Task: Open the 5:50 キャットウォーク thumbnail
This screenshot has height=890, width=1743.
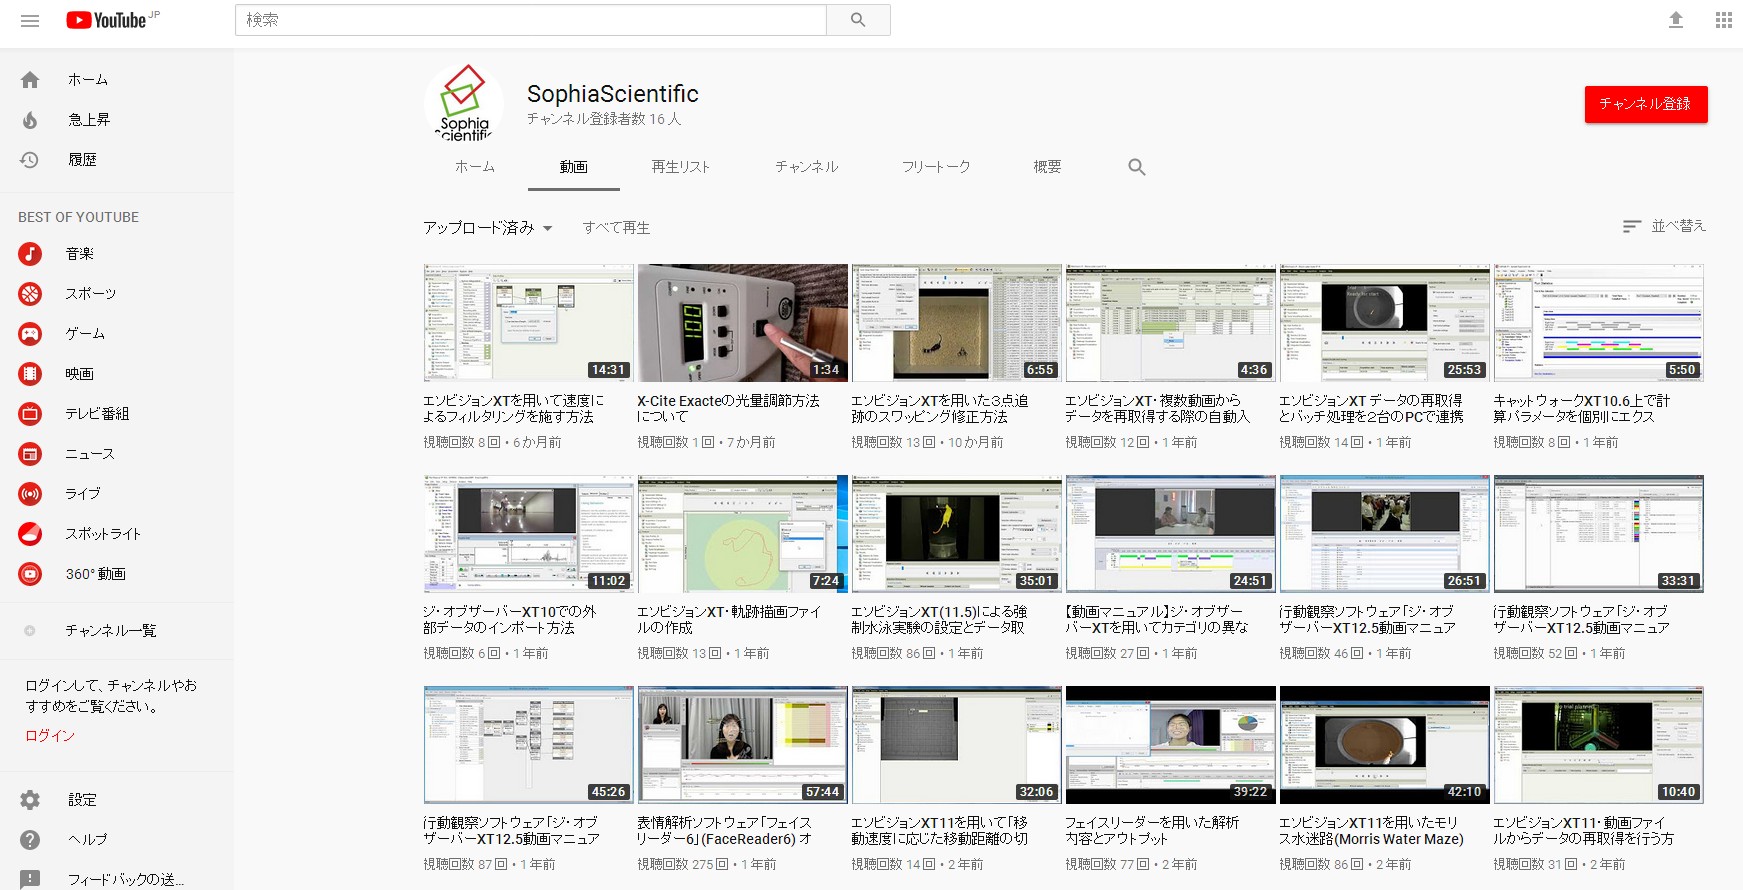Action: coord(1598,323)
